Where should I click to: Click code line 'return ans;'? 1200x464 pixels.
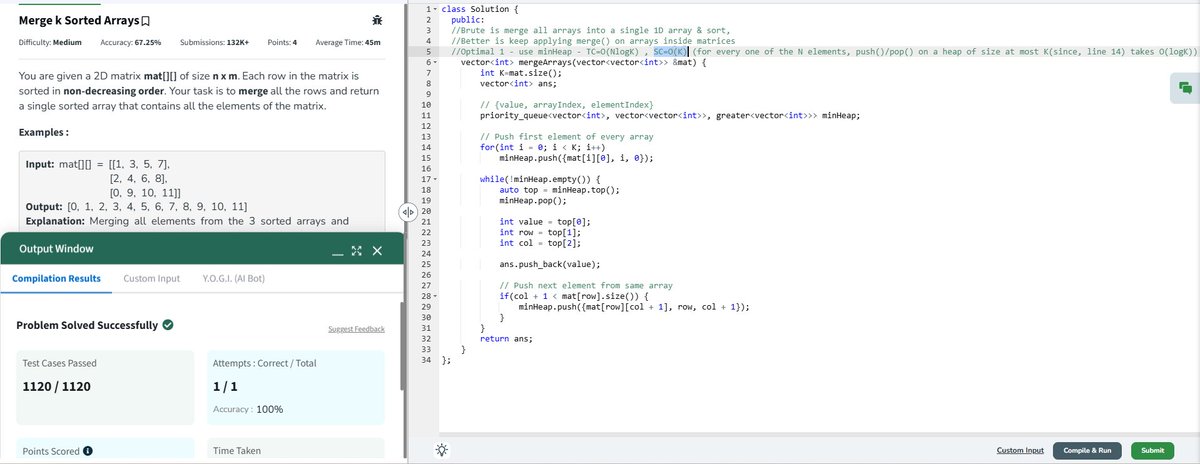(506, 338)
